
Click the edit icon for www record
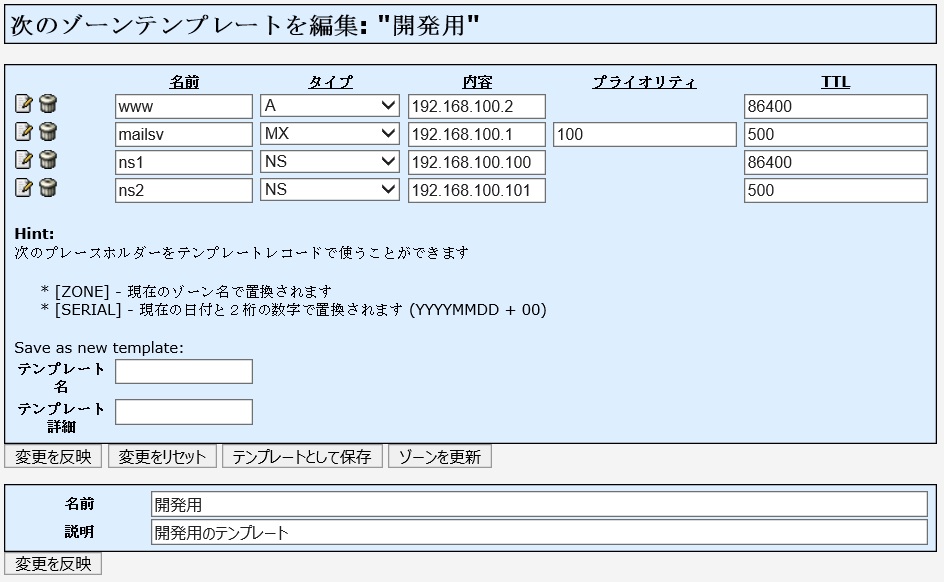coord(24,104)
